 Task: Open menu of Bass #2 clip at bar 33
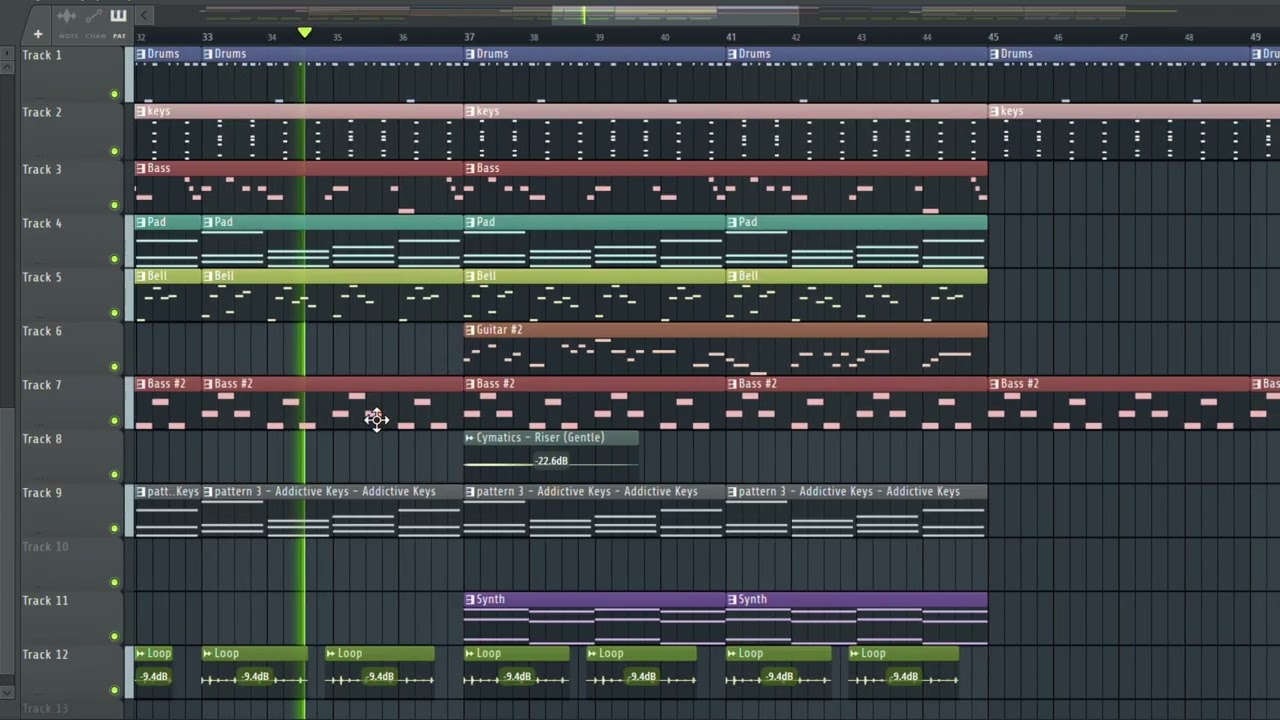208,384
